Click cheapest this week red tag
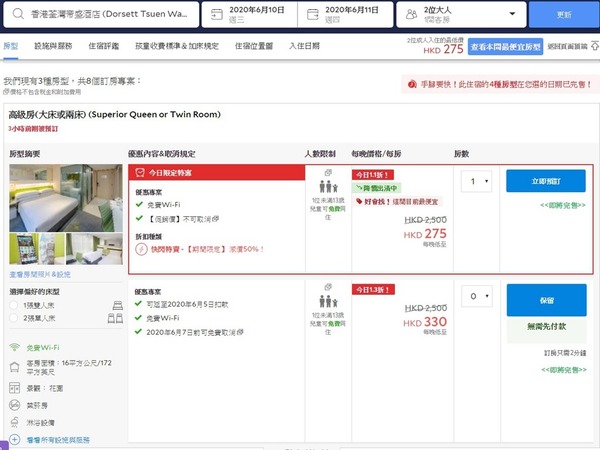600x450 pixels. 397,201
